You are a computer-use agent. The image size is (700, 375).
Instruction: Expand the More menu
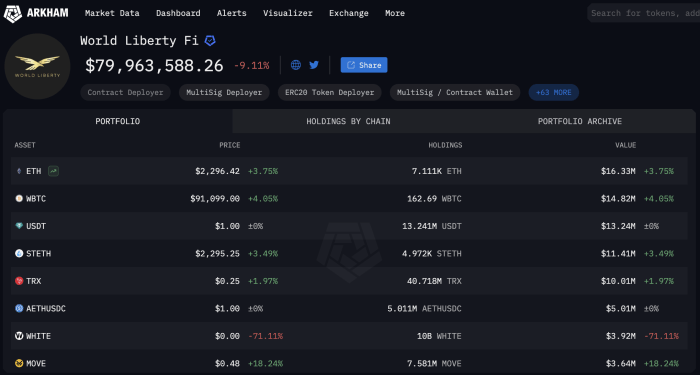(395, 13)
